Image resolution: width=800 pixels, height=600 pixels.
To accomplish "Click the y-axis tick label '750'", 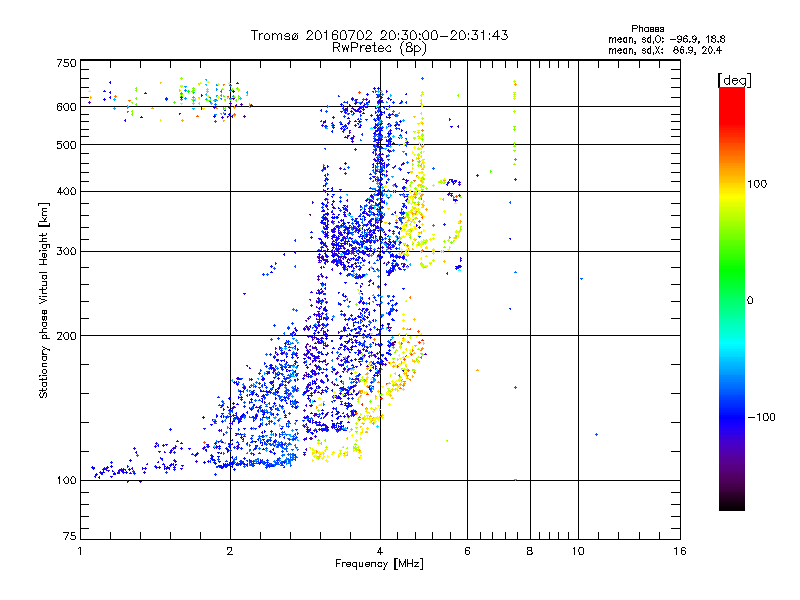I will point(67,63).
